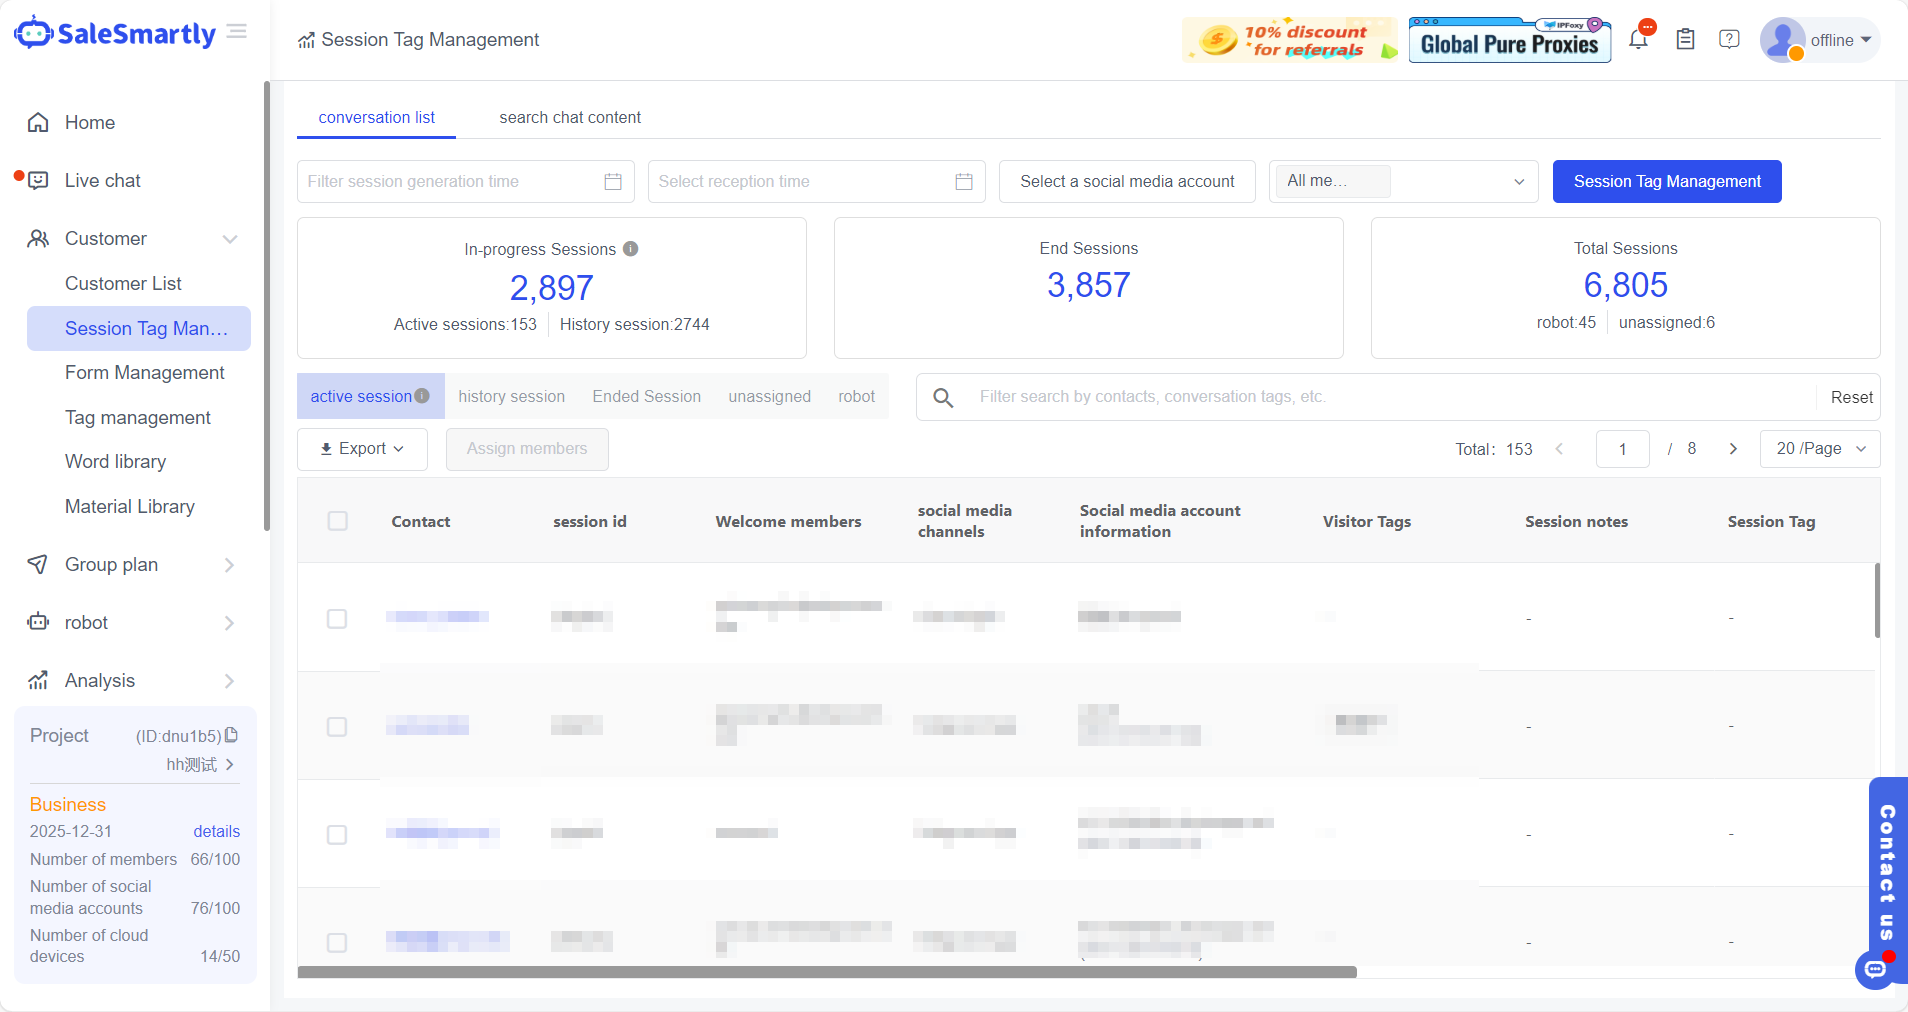This screenshot has width=1908, height=1012.
Task: Click the blue Session Tag Management button
Action: pos(1666,182)
